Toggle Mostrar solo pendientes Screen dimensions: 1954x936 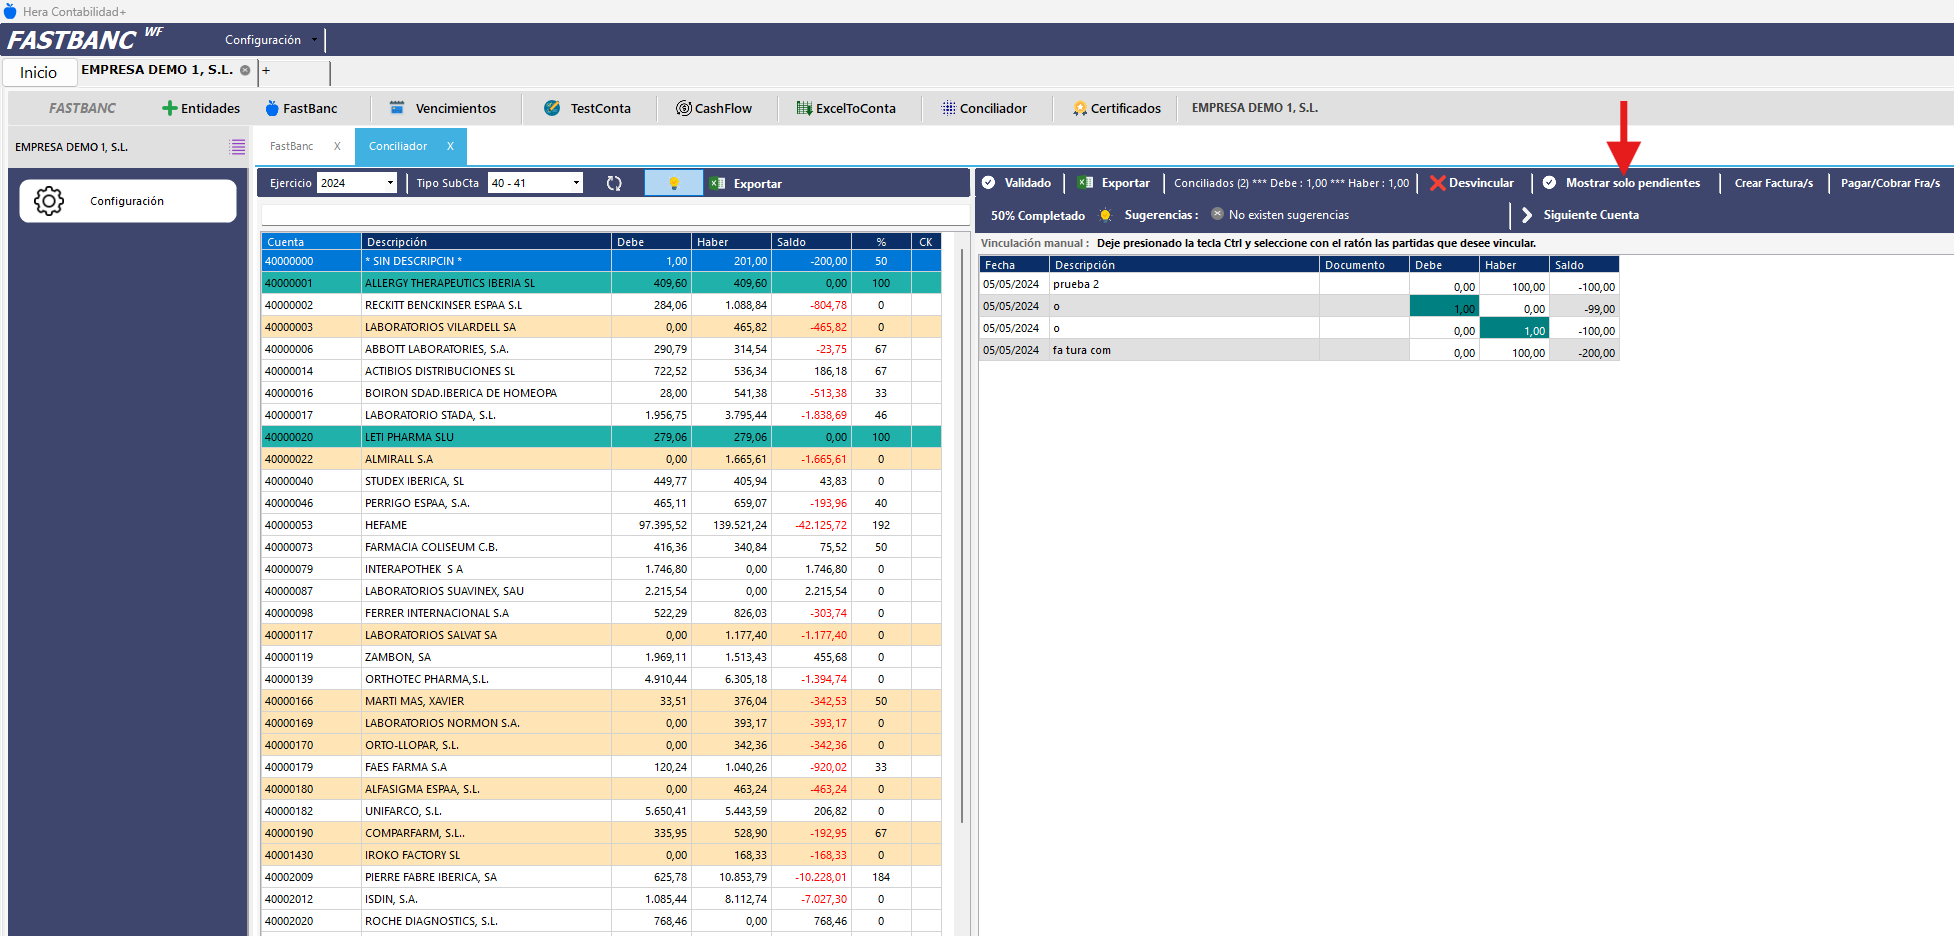pyautogui.click(x=1621, y=183)
